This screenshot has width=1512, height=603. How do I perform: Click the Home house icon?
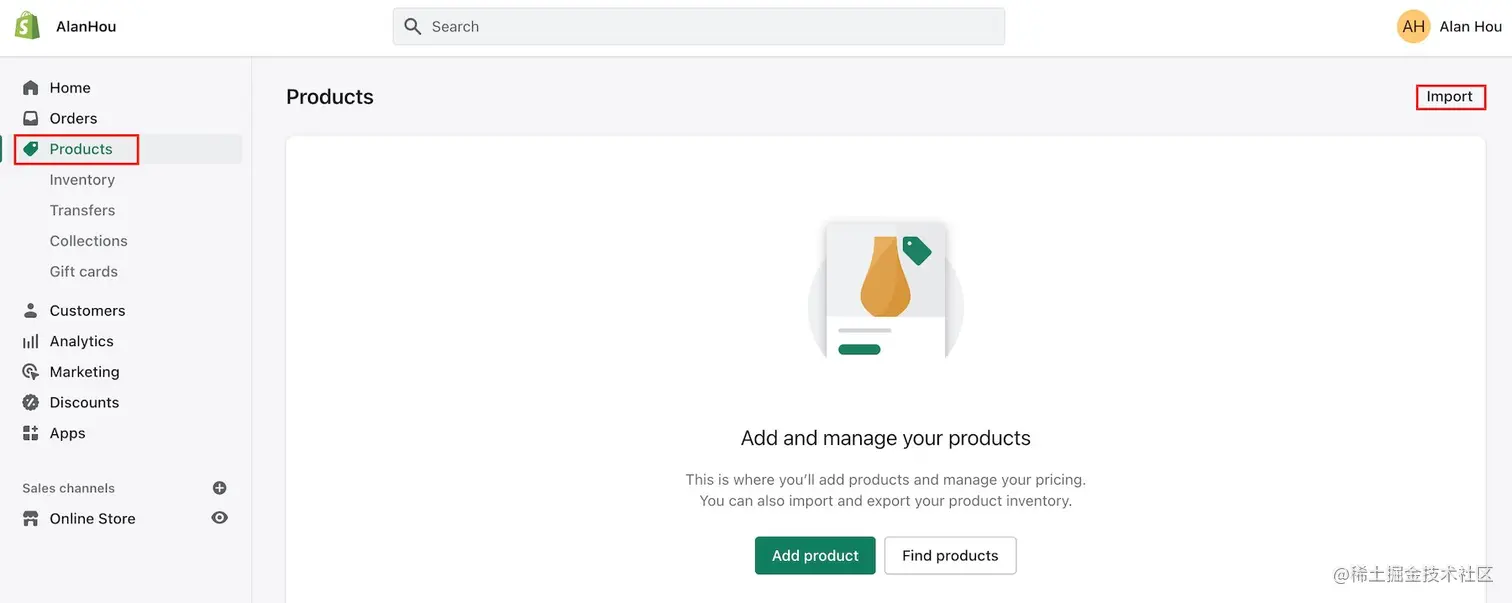click(x=31, y=88)
